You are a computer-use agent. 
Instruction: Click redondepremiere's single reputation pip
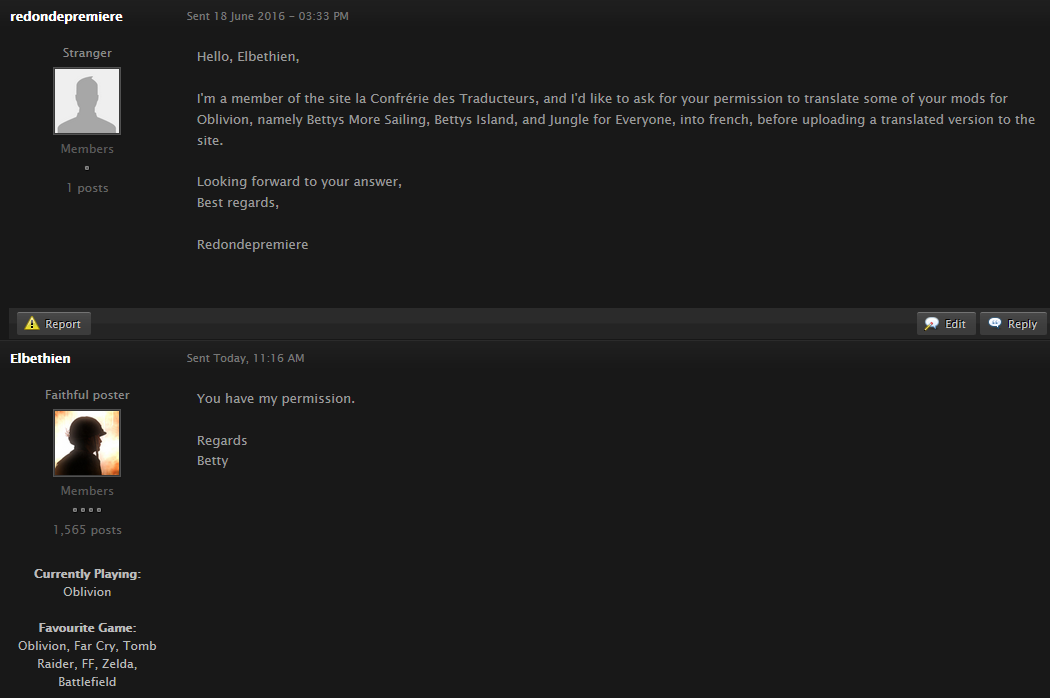pos(87,167)
